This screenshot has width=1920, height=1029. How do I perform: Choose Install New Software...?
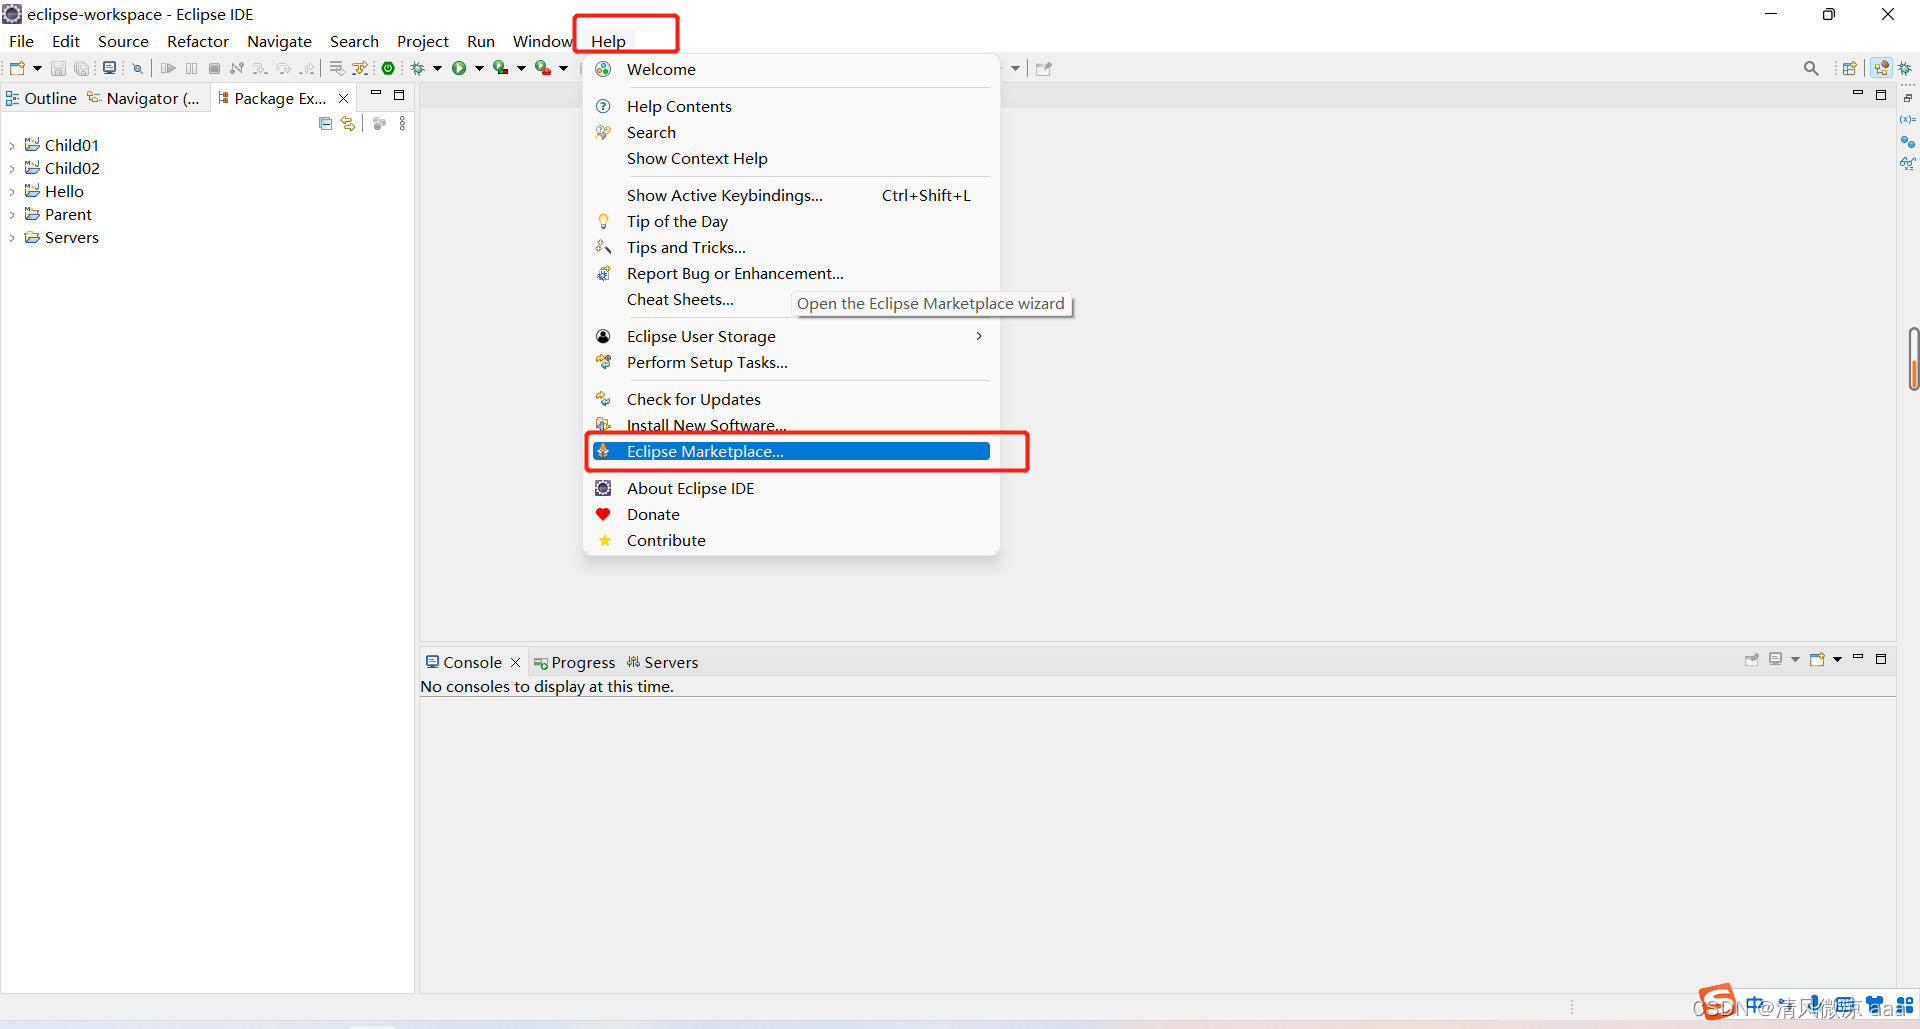tap(791, 426)
